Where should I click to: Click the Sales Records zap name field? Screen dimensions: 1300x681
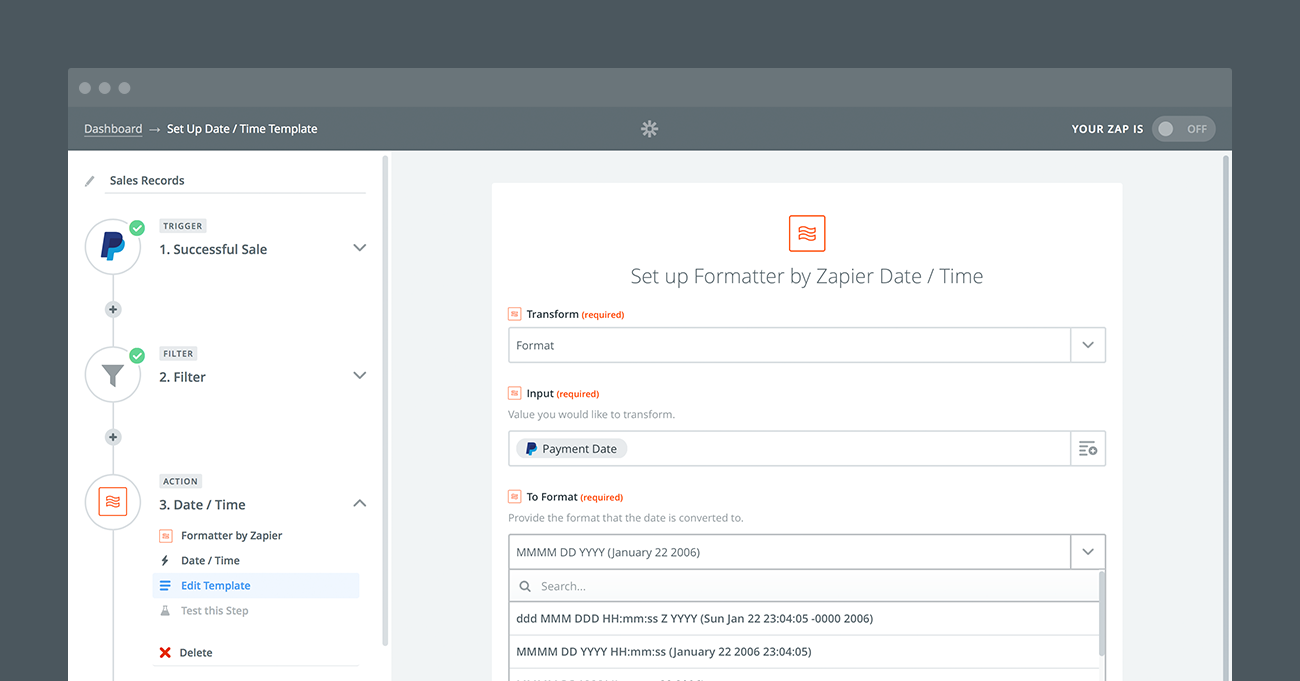coord(236,181)
